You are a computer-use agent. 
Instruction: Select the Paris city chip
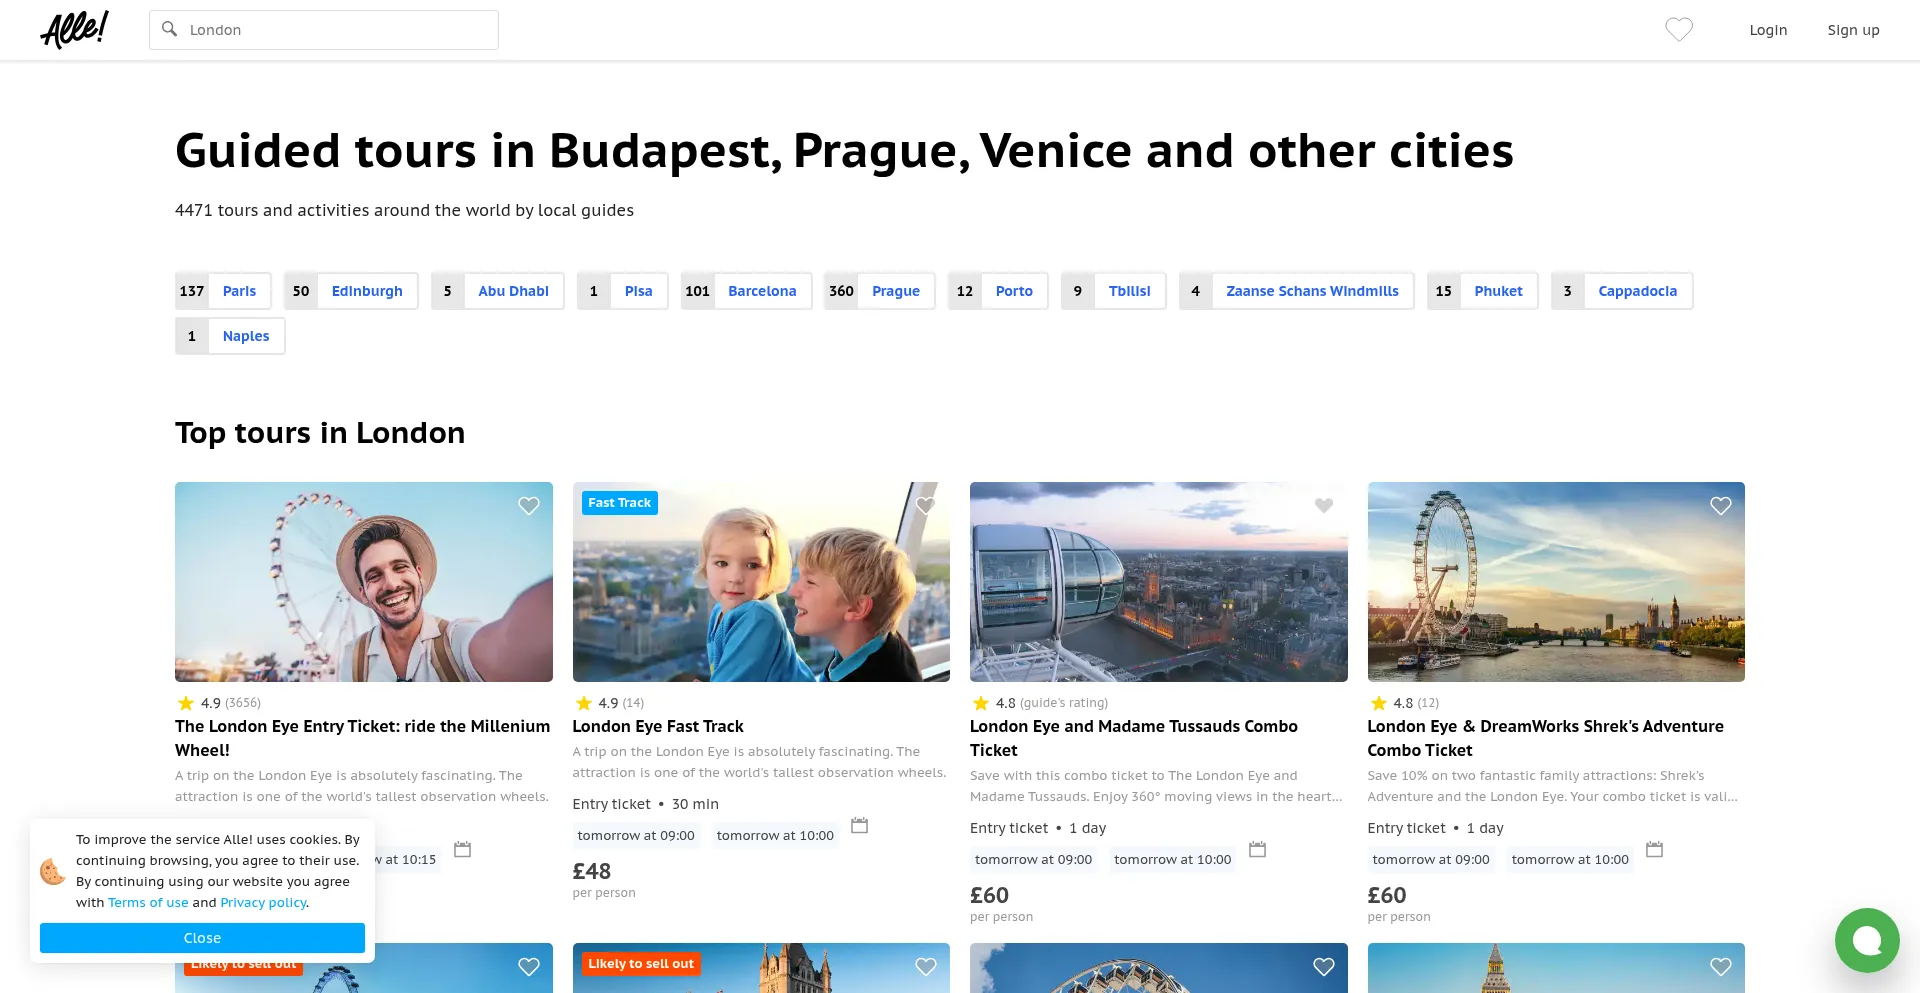pyautogui.click(x=223, y=291)
